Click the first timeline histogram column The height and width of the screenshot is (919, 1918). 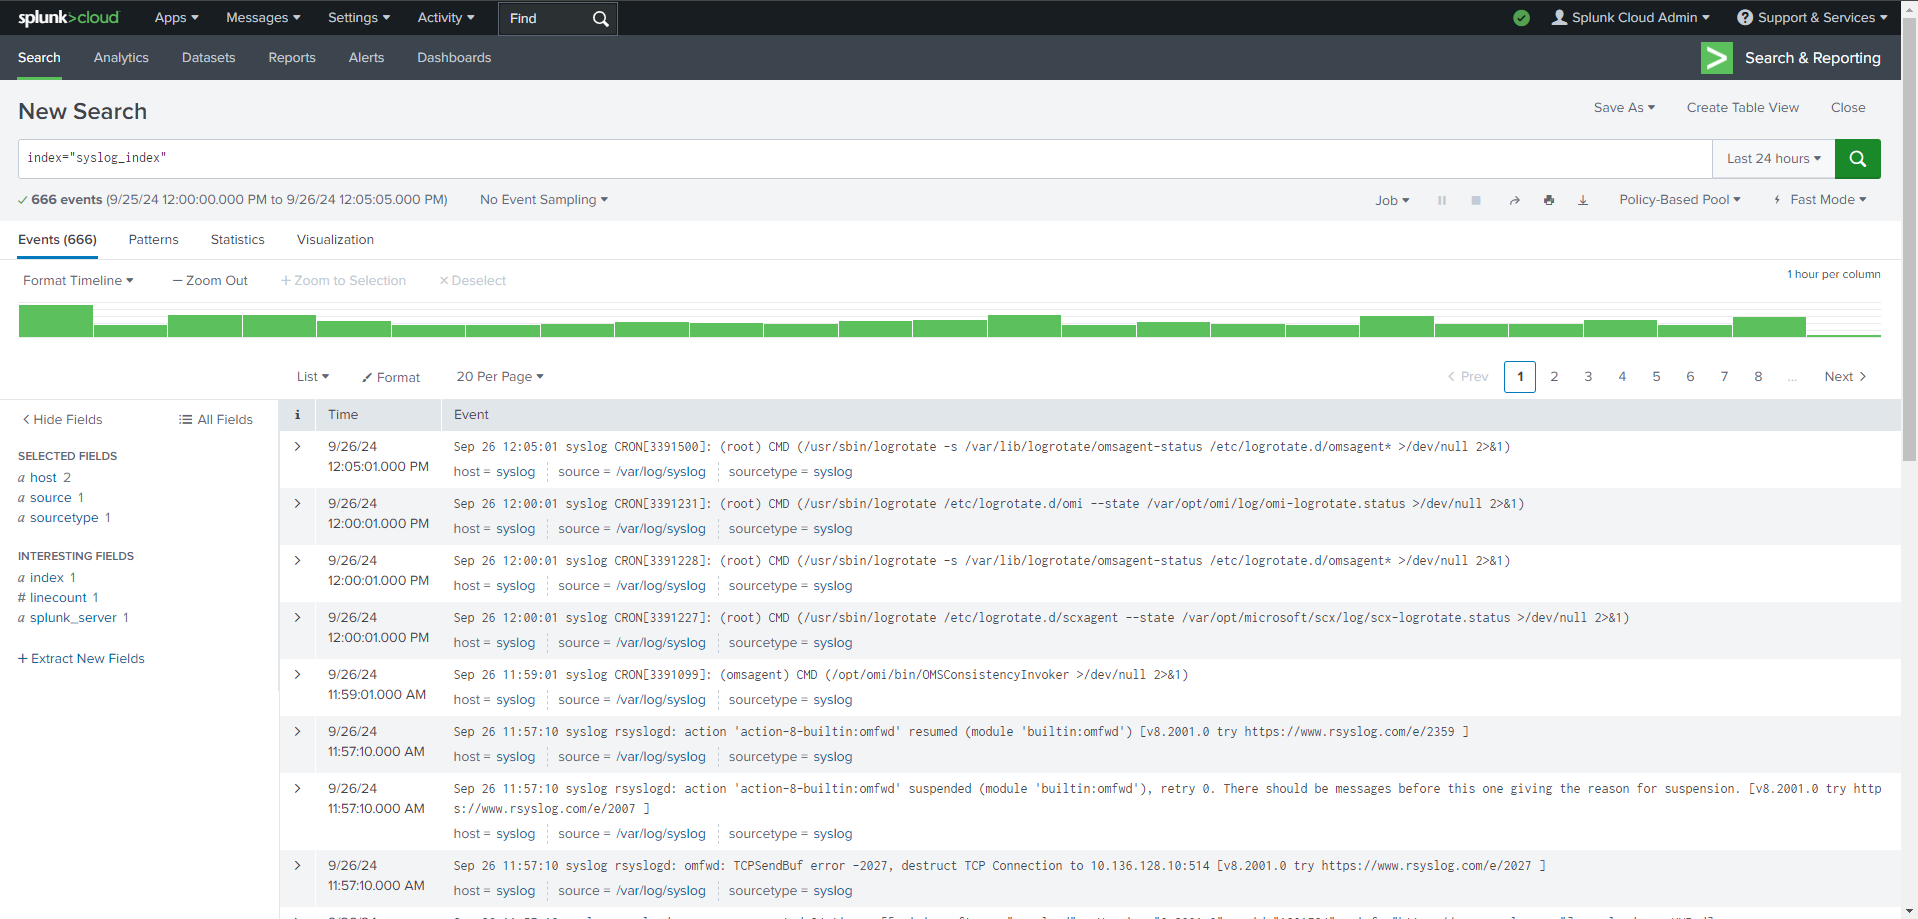(56, 321)
